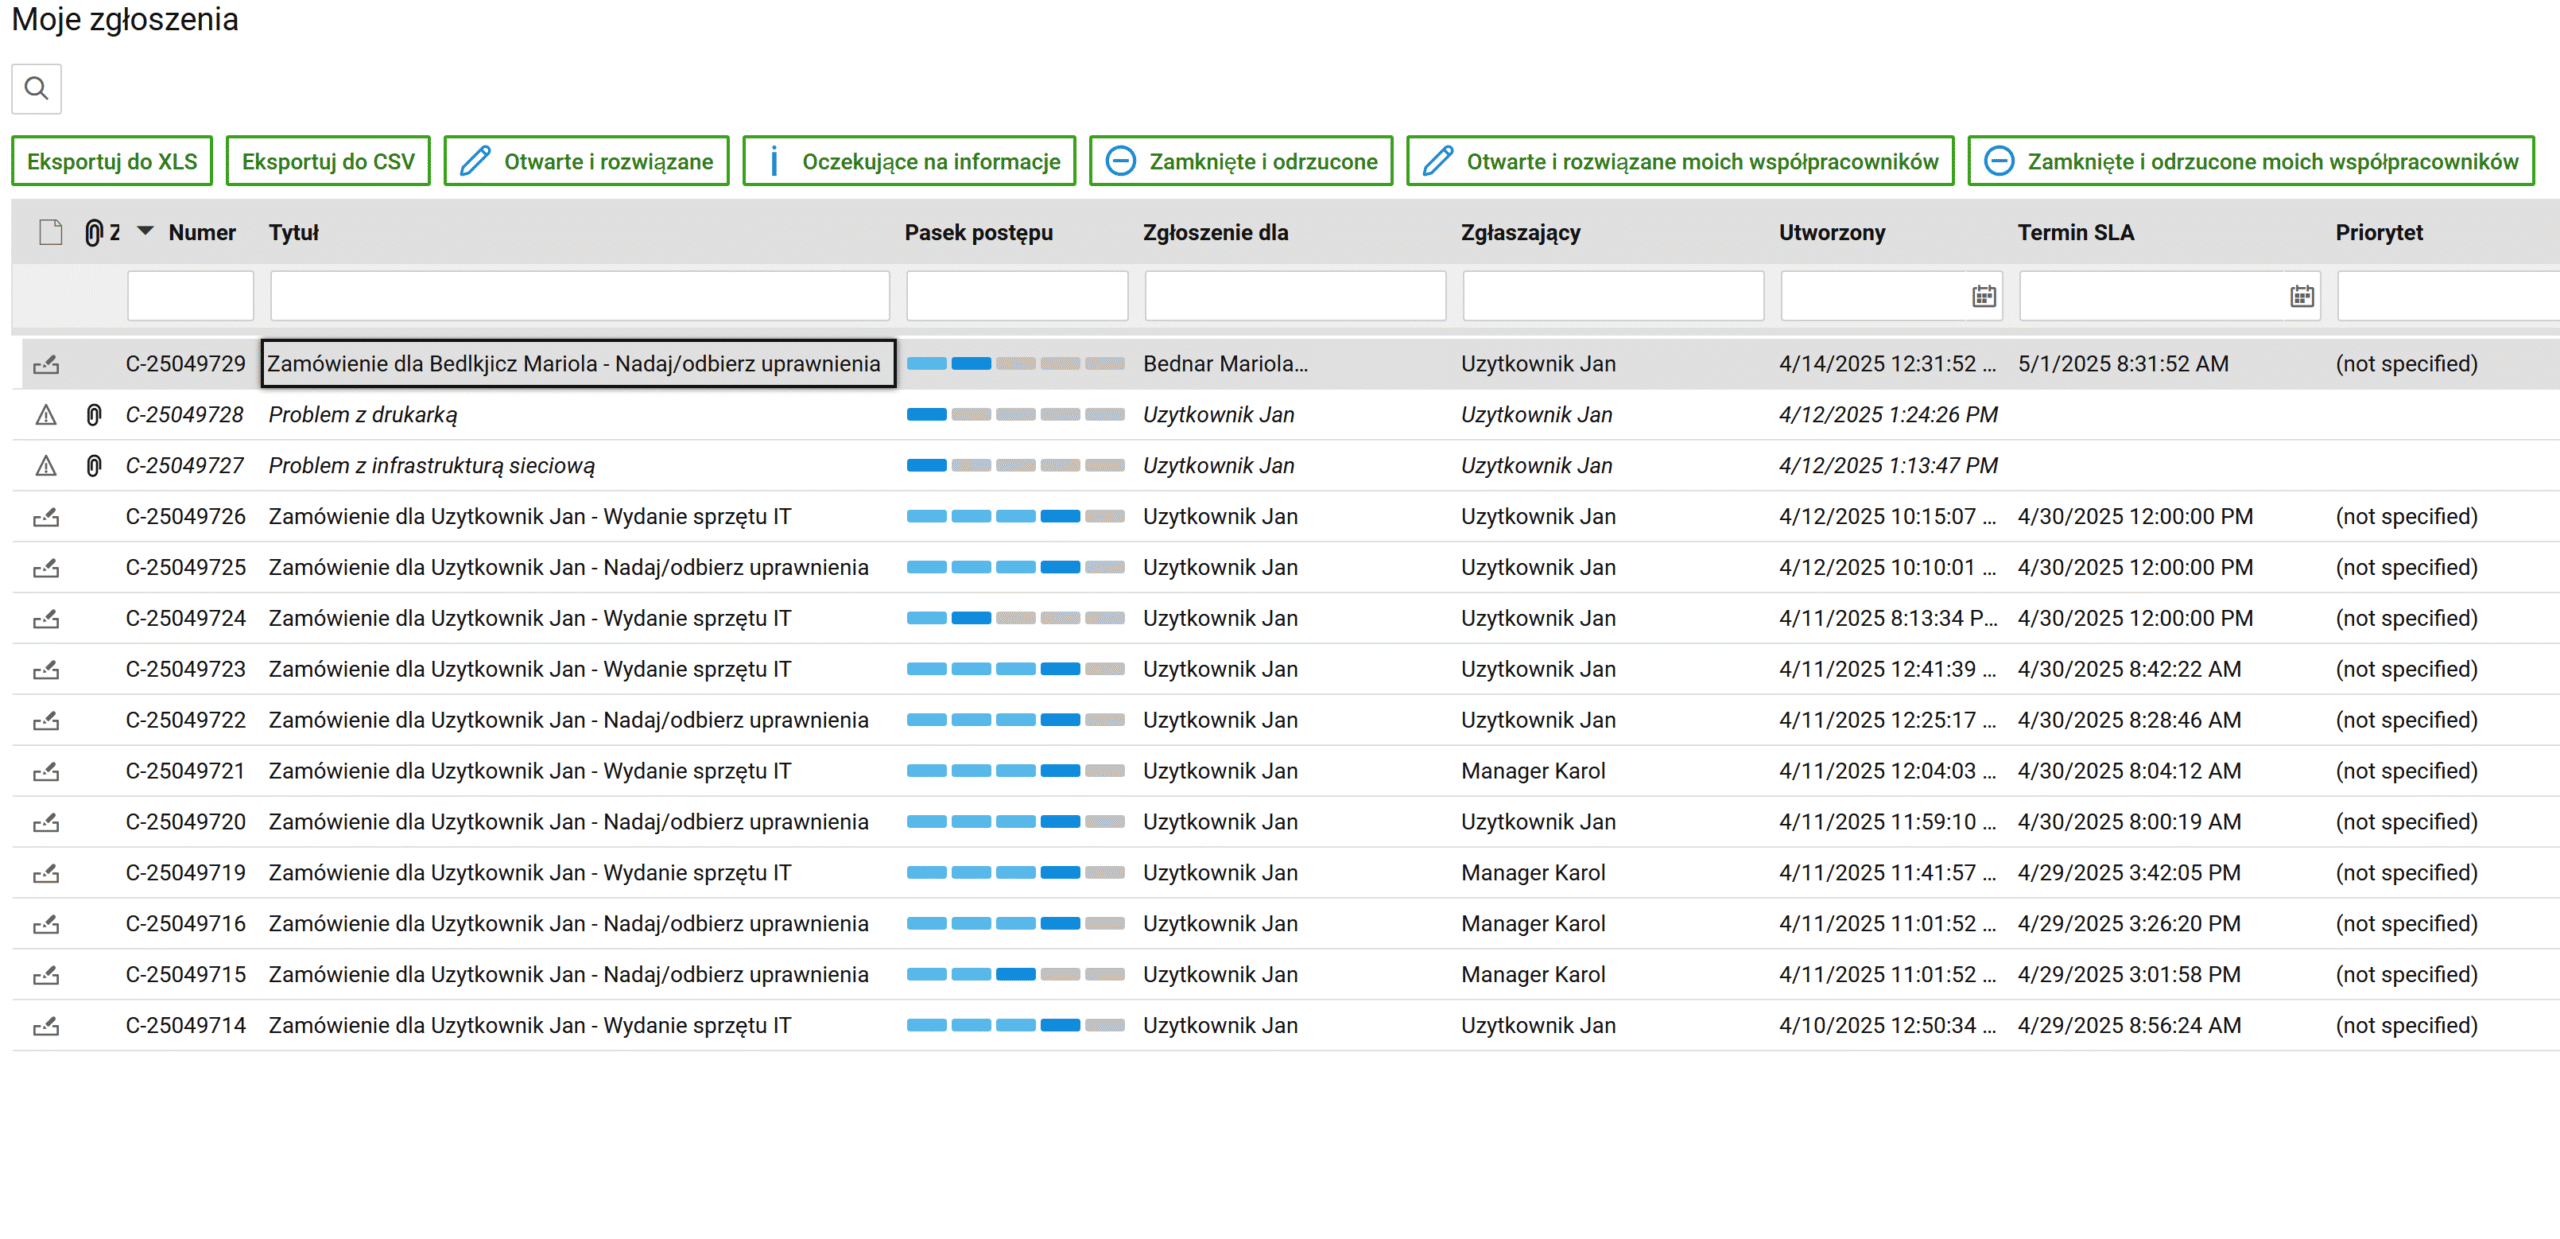Open the calendar picker in Utworzony filter
The width and height of the screenshot is (2560, 1239).
(1983, 296)
